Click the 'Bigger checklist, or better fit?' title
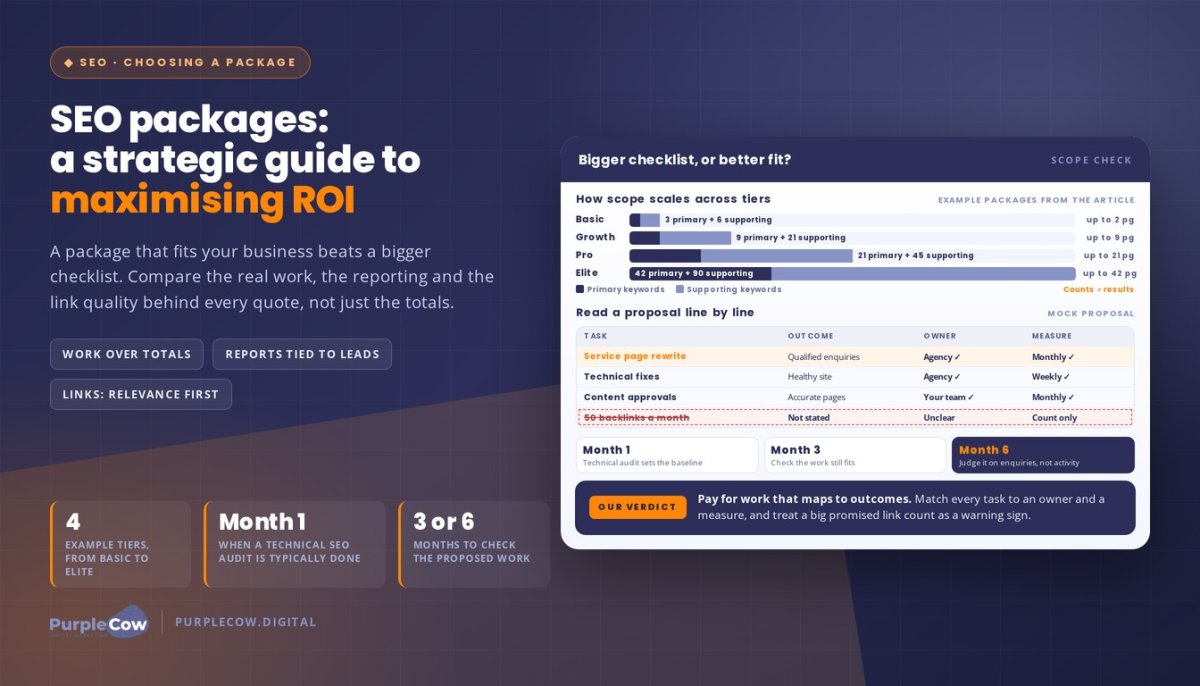The image size is (1200, 686). (x=685, y=160)
